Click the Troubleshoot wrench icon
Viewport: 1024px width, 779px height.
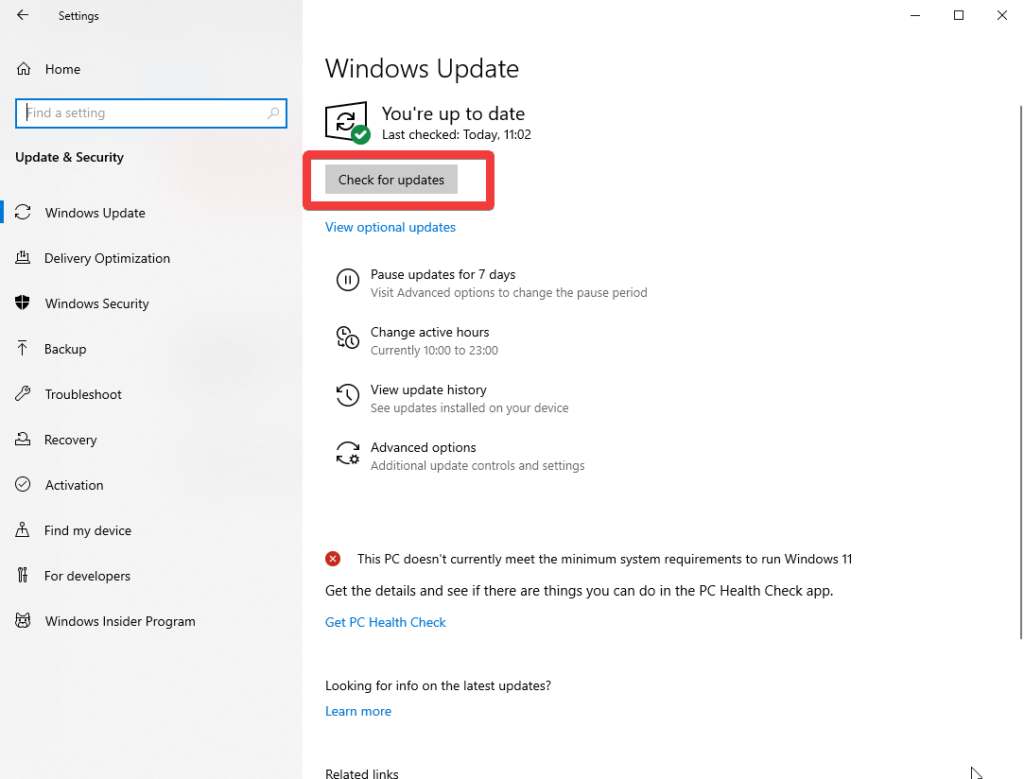pyautogui.click(x=23, y=393)
